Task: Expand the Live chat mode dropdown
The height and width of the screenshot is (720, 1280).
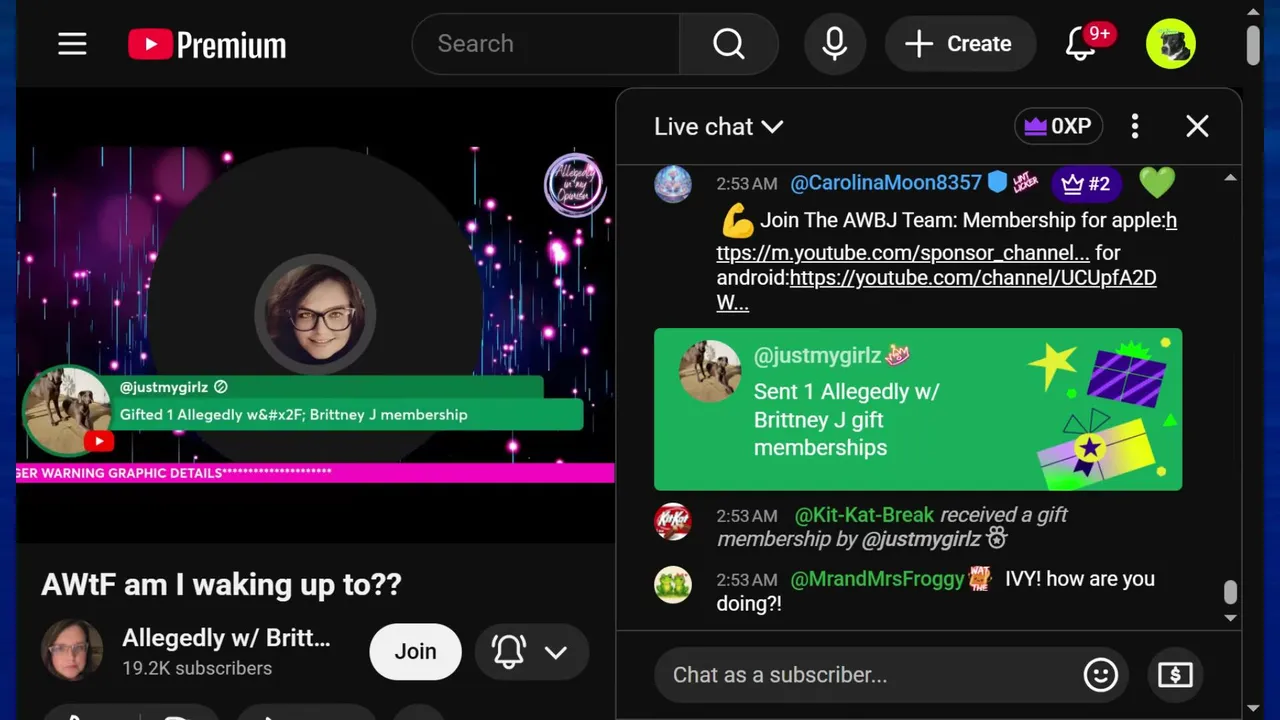Action: [x=718, y=127]
